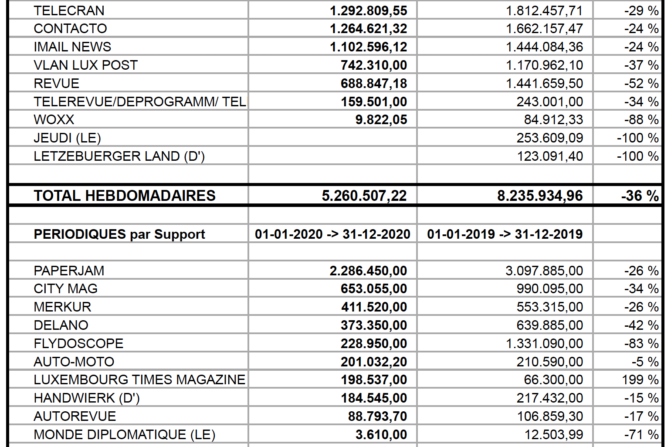Click FLYDOSCOPE 2019 value 1.331.090,00

click(544, 343)
